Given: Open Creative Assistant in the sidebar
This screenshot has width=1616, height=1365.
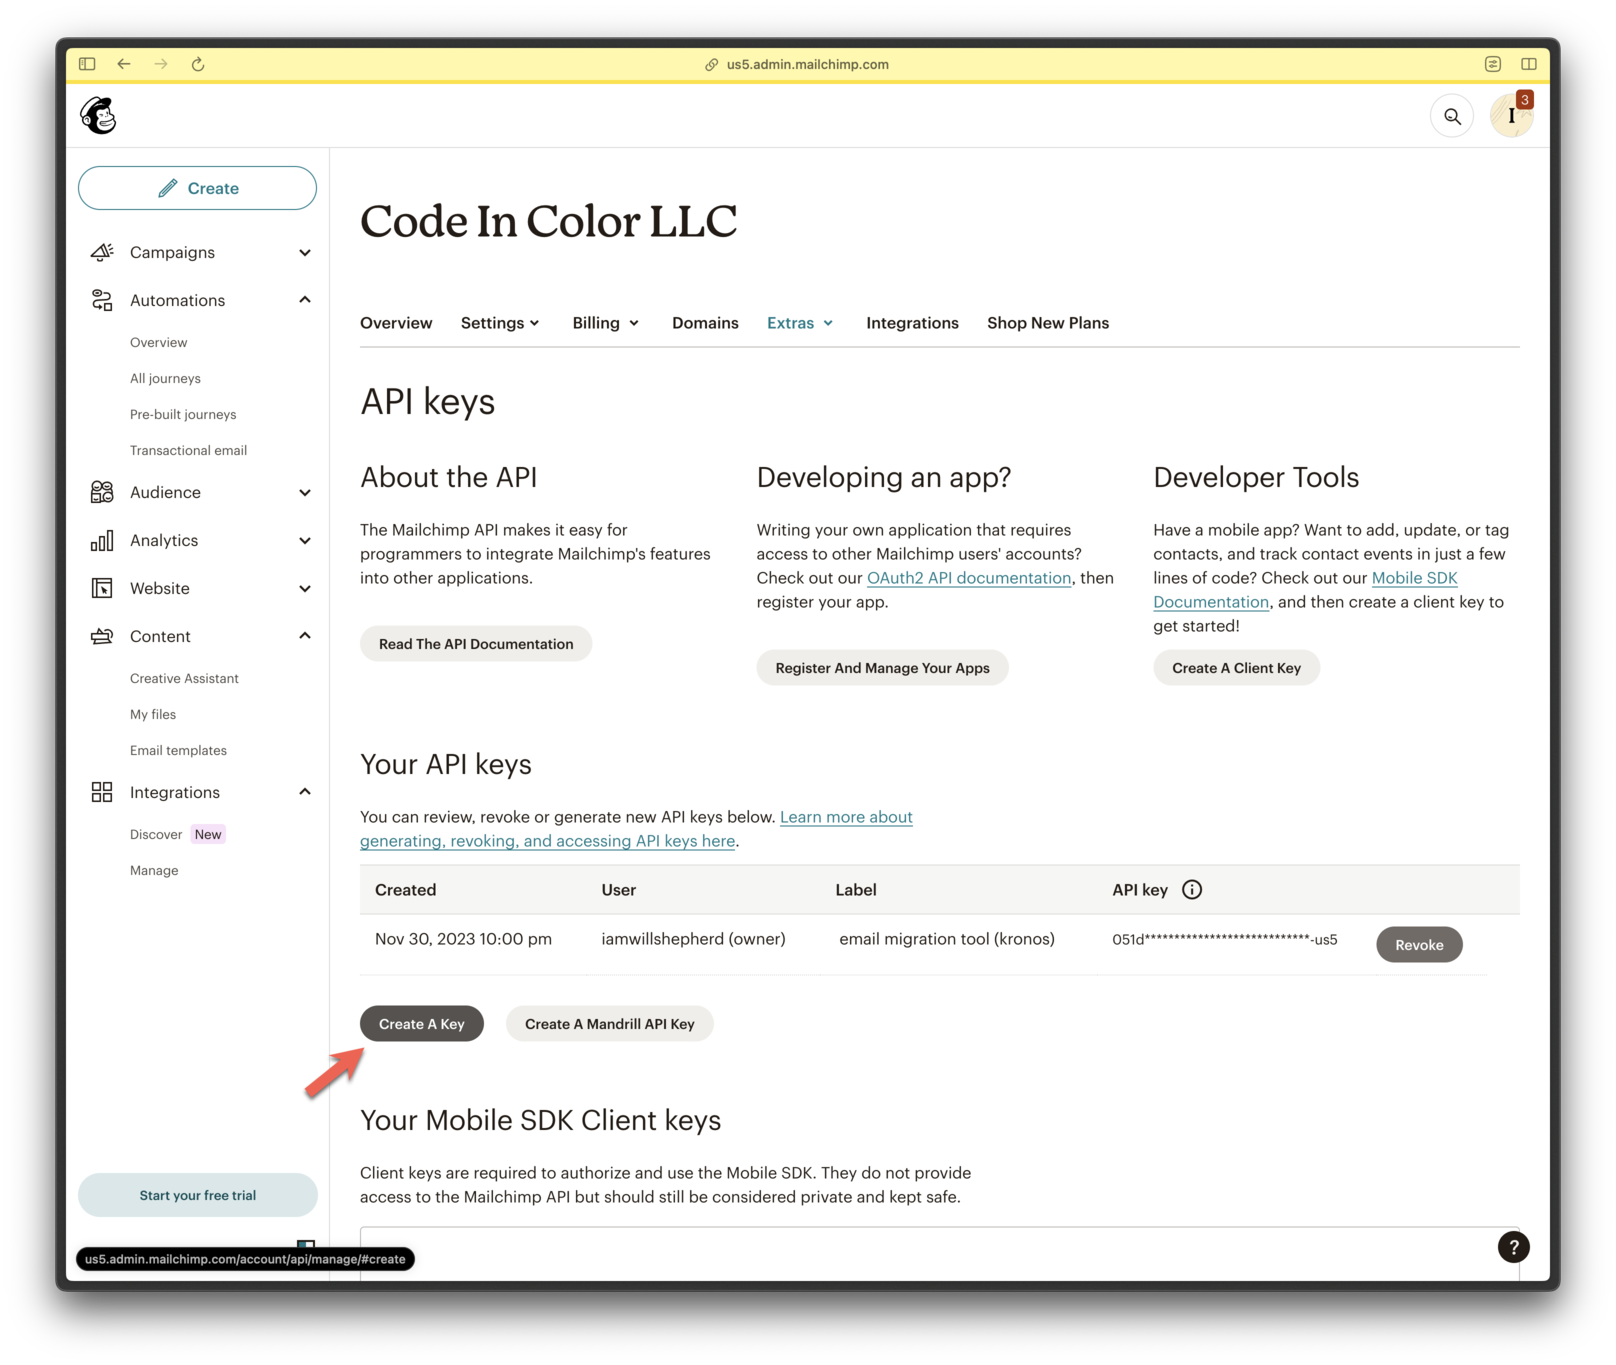Looking at the screenshot, I should [x=184, y=678].
